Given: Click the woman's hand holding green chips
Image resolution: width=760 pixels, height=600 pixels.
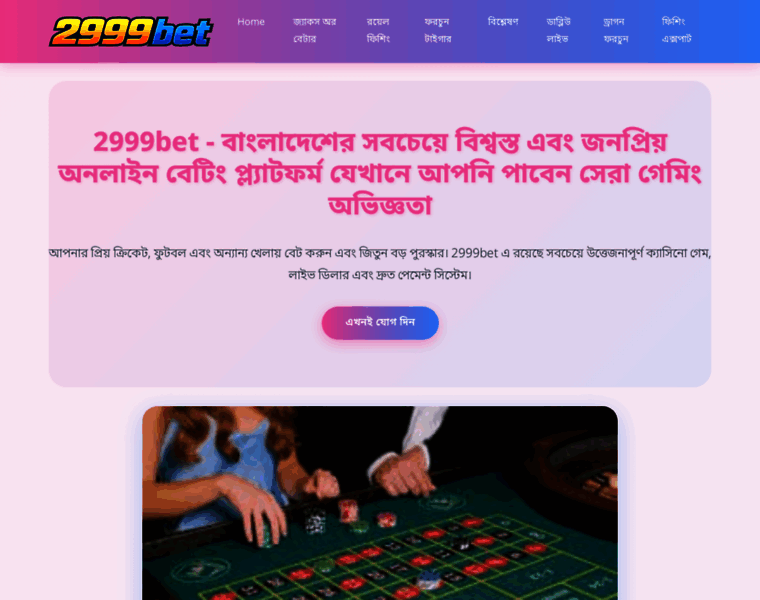Looking at the screenshot, I should (257, 516).
